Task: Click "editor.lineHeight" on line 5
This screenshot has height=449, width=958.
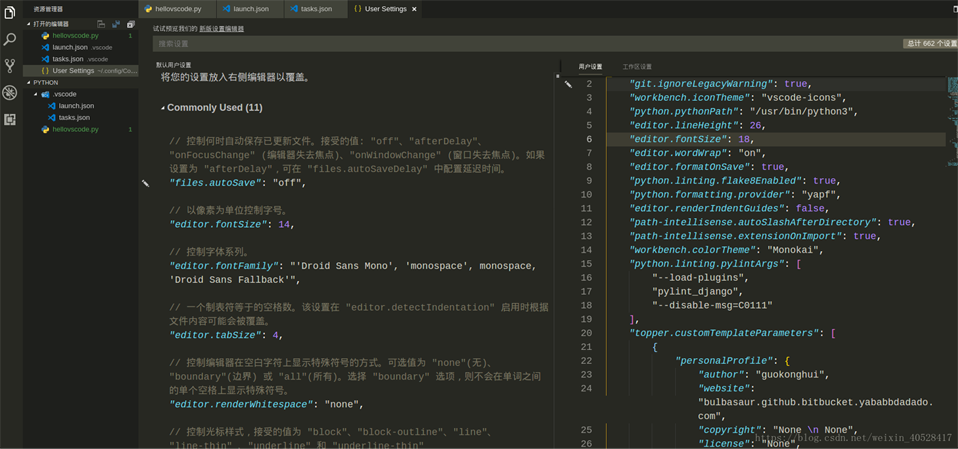Action: tap(684, 125)
